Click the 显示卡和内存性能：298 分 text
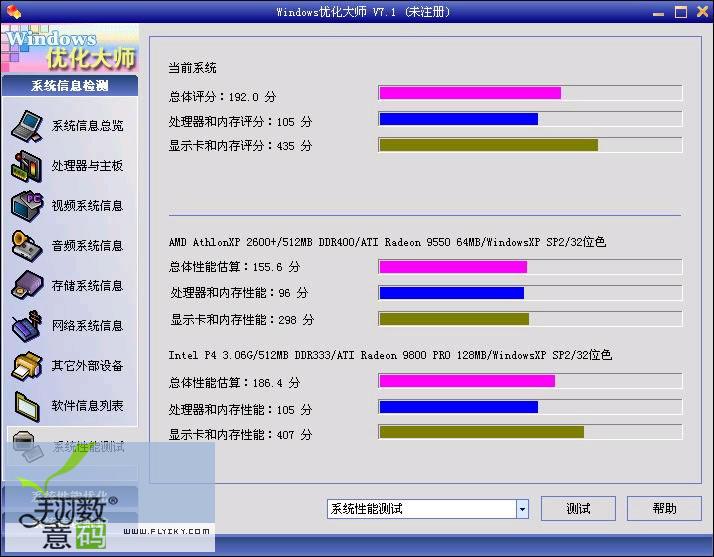714x557 pixels. pos(242,320)
